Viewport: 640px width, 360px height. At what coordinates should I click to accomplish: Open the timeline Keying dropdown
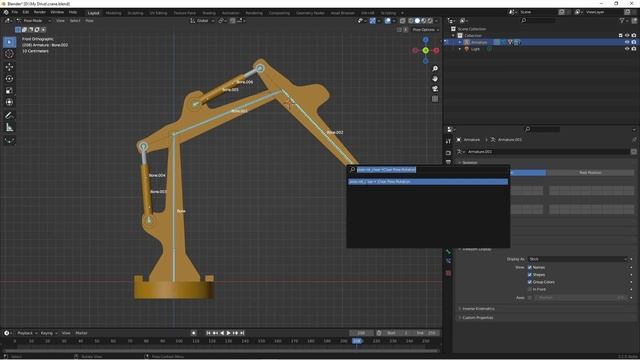coord(49,333)
